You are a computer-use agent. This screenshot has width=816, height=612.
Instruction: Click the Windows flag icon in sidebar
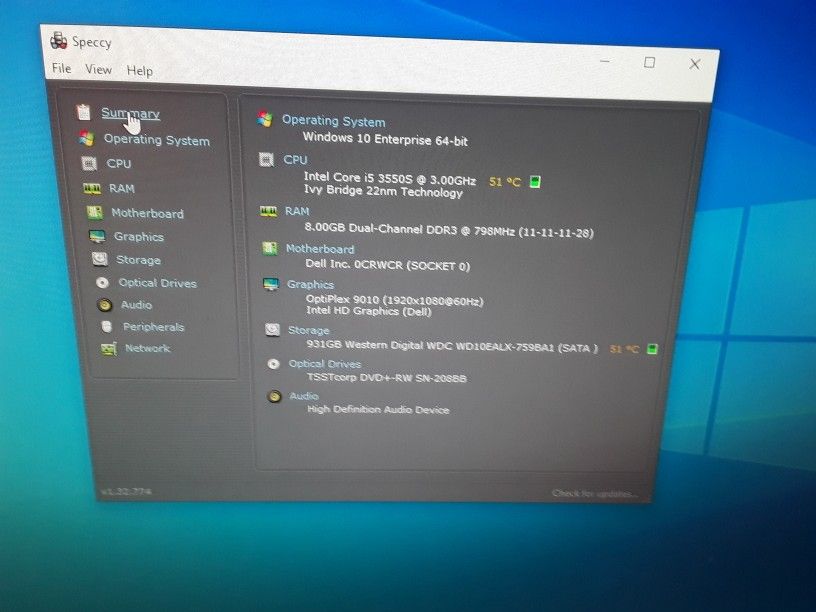(86, 138)
